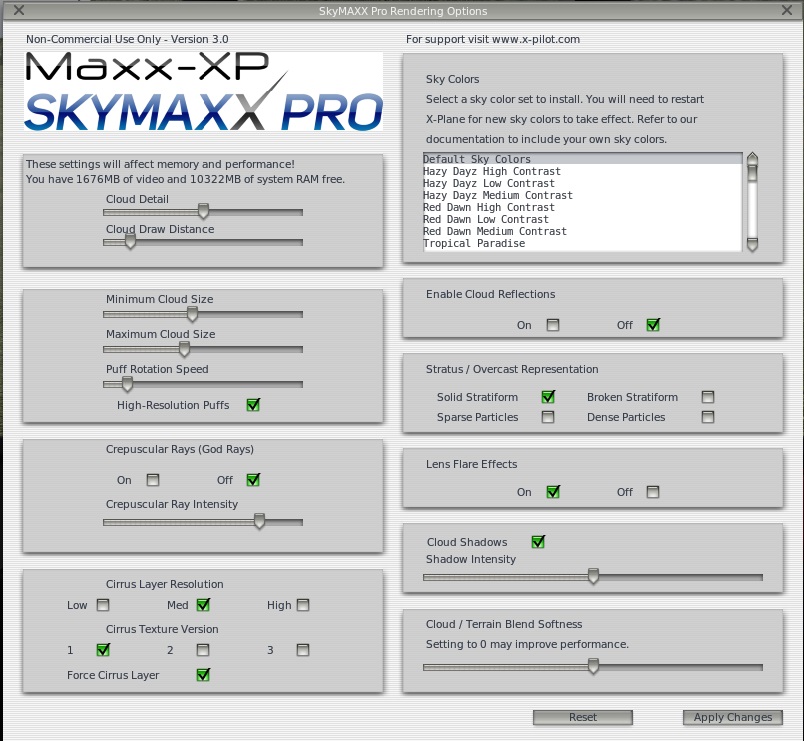The height and width of the screenshot is (741, 804).
Task: Click the Cloud Detail slider handle
Action: point(203,211)
